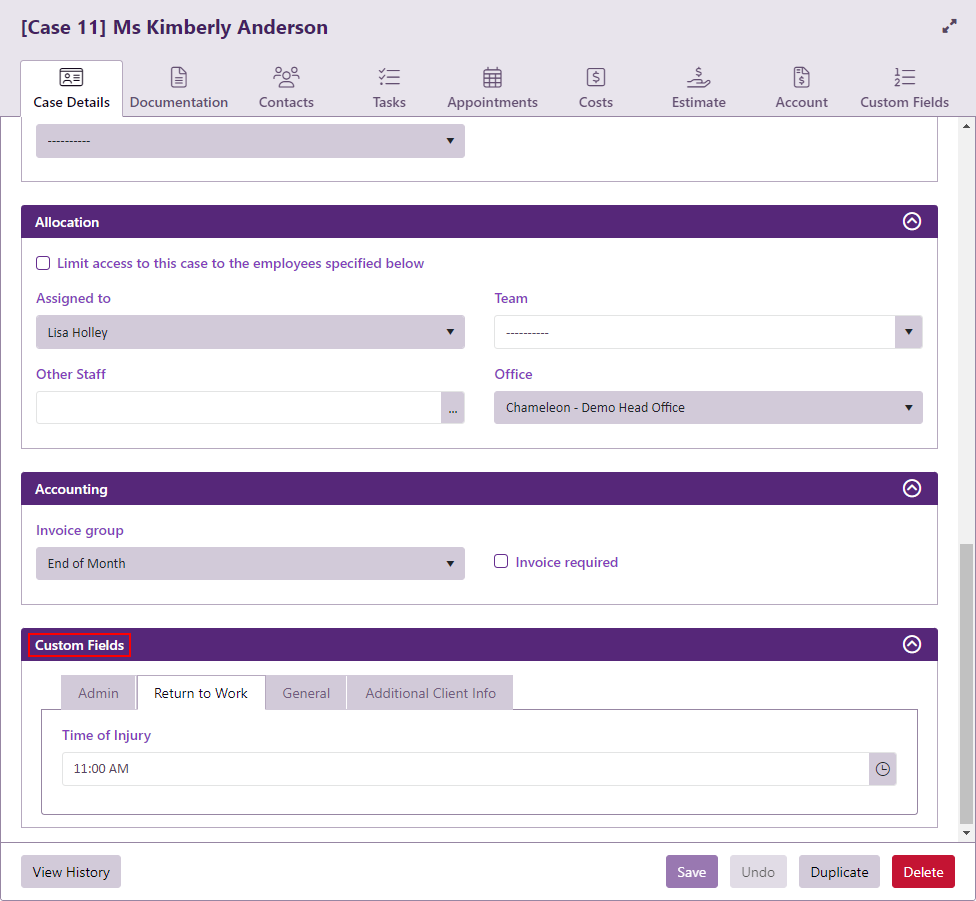This screenshot has width=976, height=901.
Task: Open the Costs dollar icon
Action: [x=596, y=78]
